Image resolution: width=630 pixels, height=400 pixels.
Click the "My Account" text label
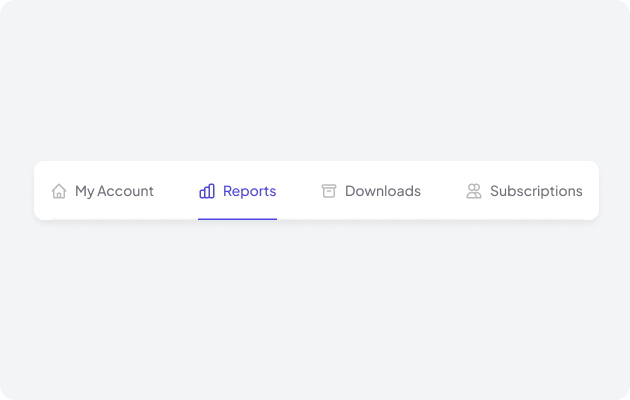[x=114, y=191]
